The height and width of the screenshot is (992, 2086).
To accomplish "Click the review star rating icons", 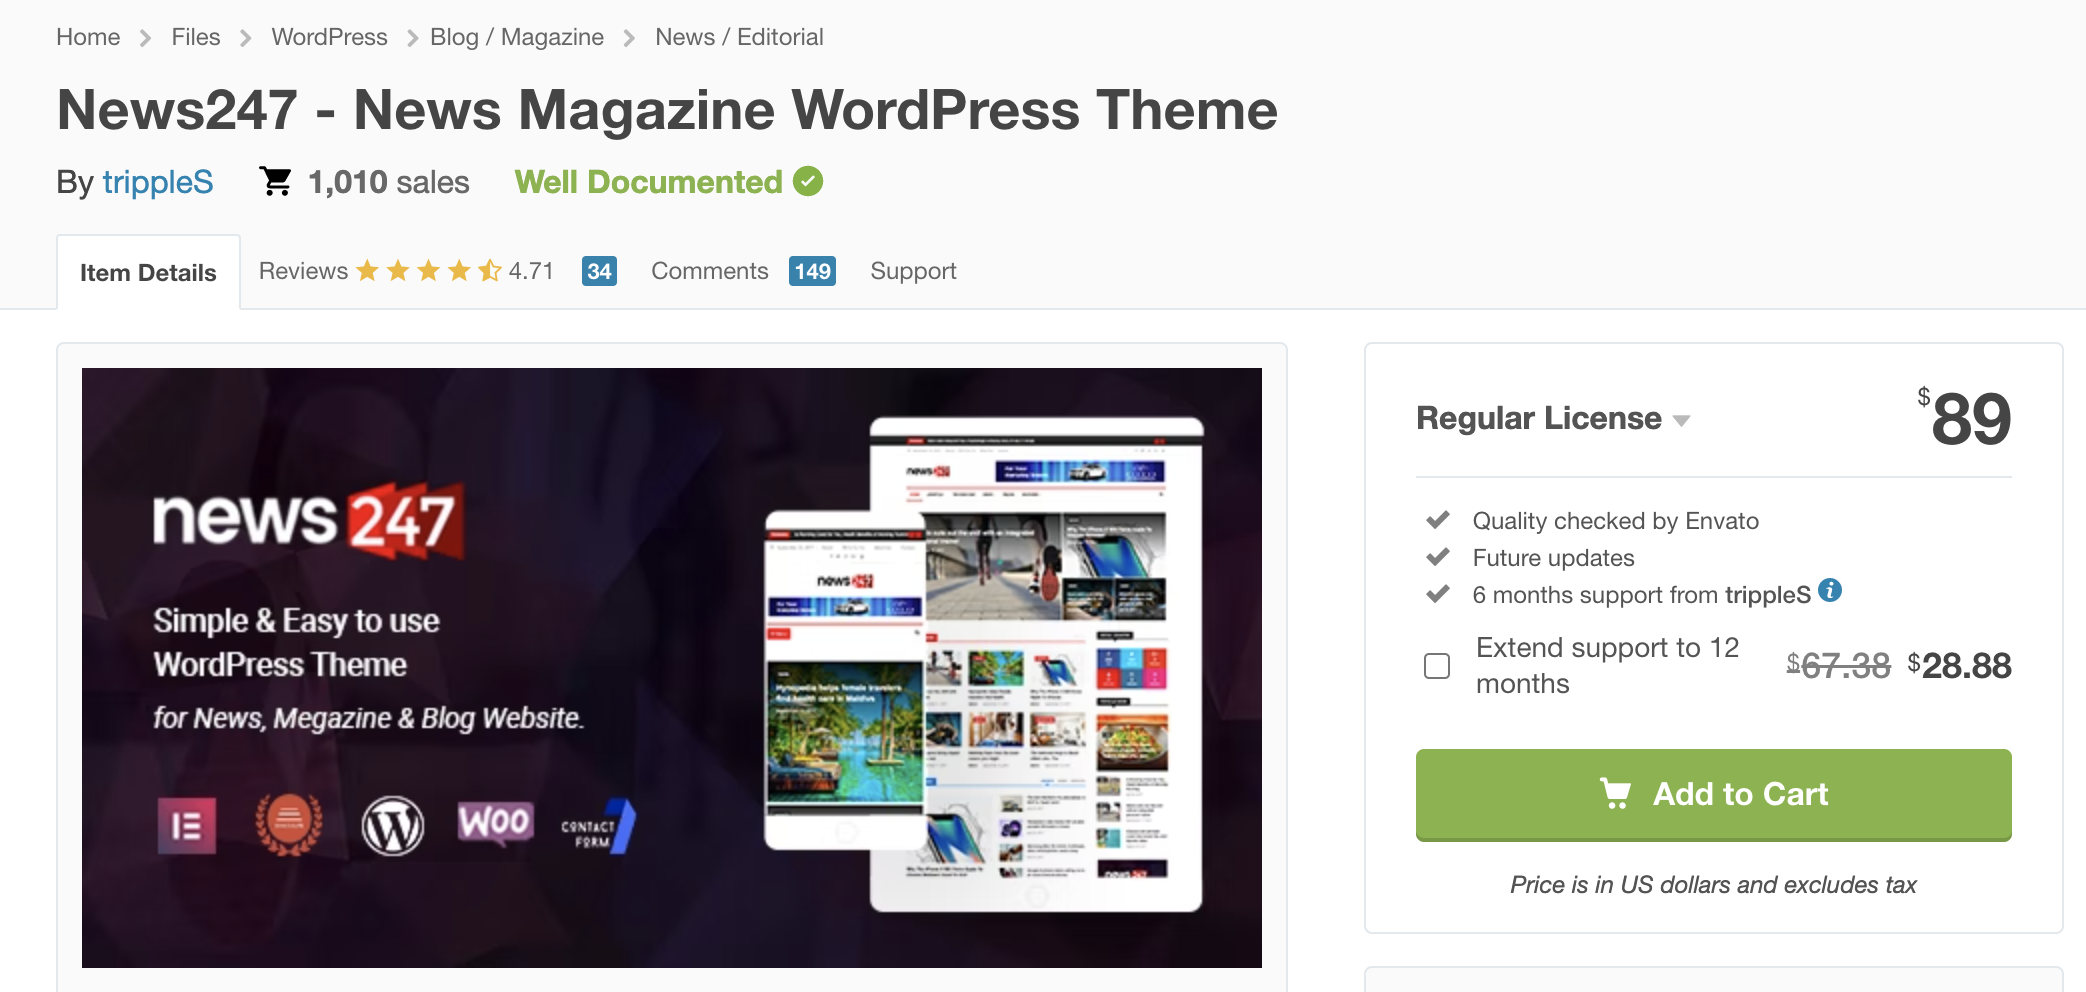I will [429, 271].
